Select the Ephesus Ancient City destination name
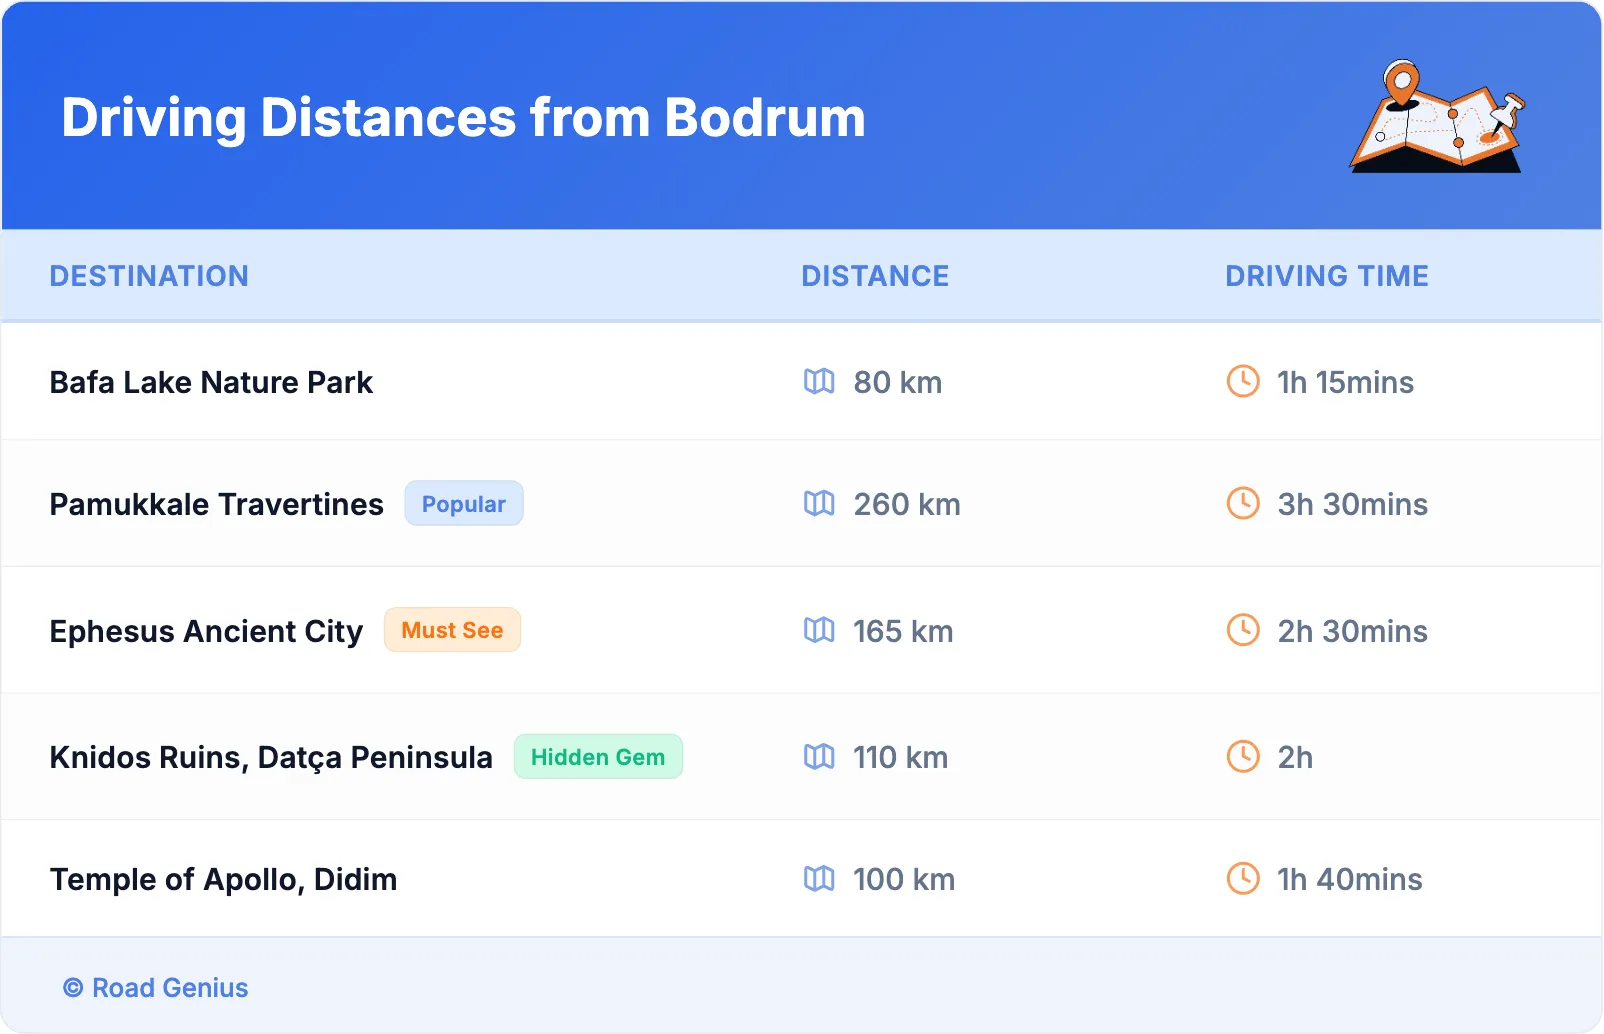 point(206,631)
